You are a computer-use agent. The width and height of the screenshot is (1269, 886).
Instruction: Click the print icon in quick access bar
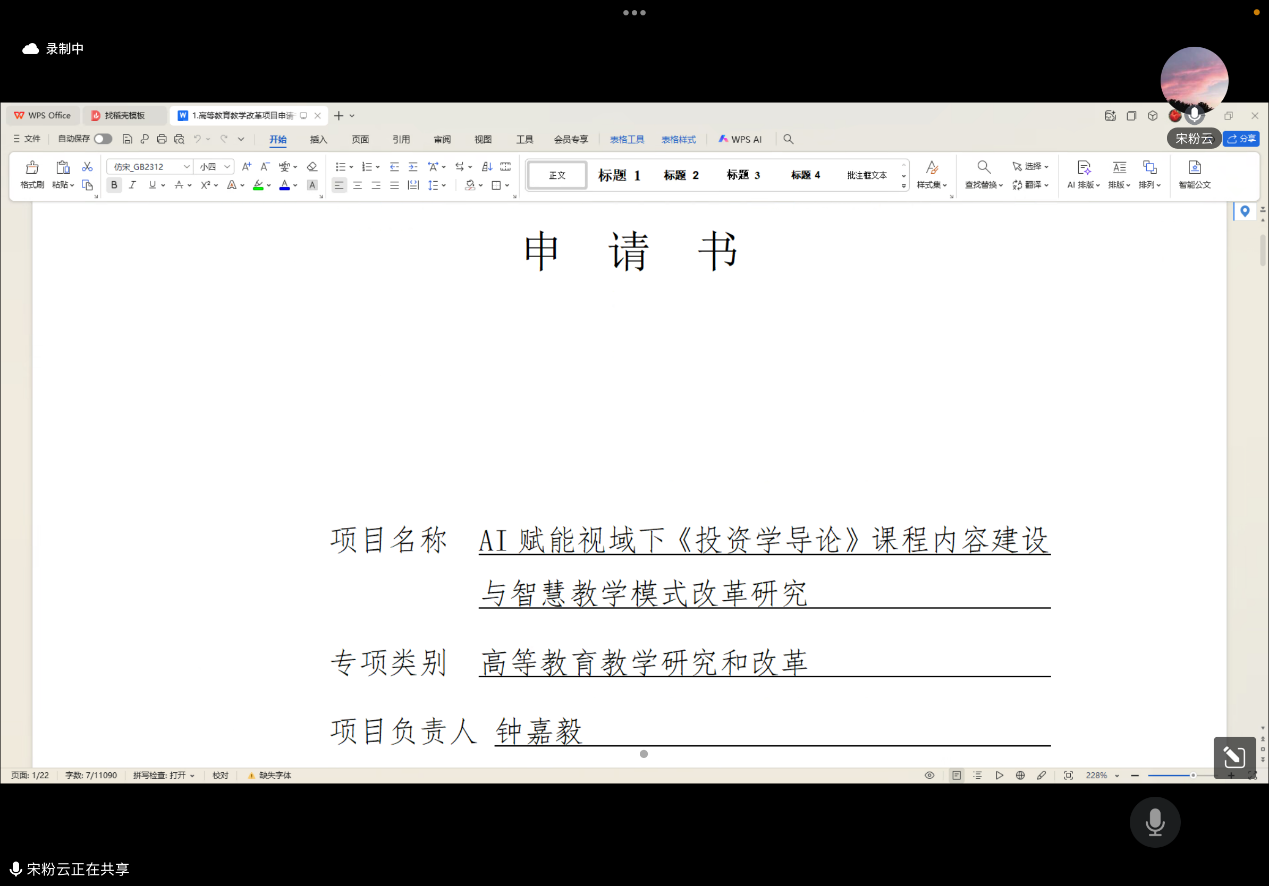point(162,139)
